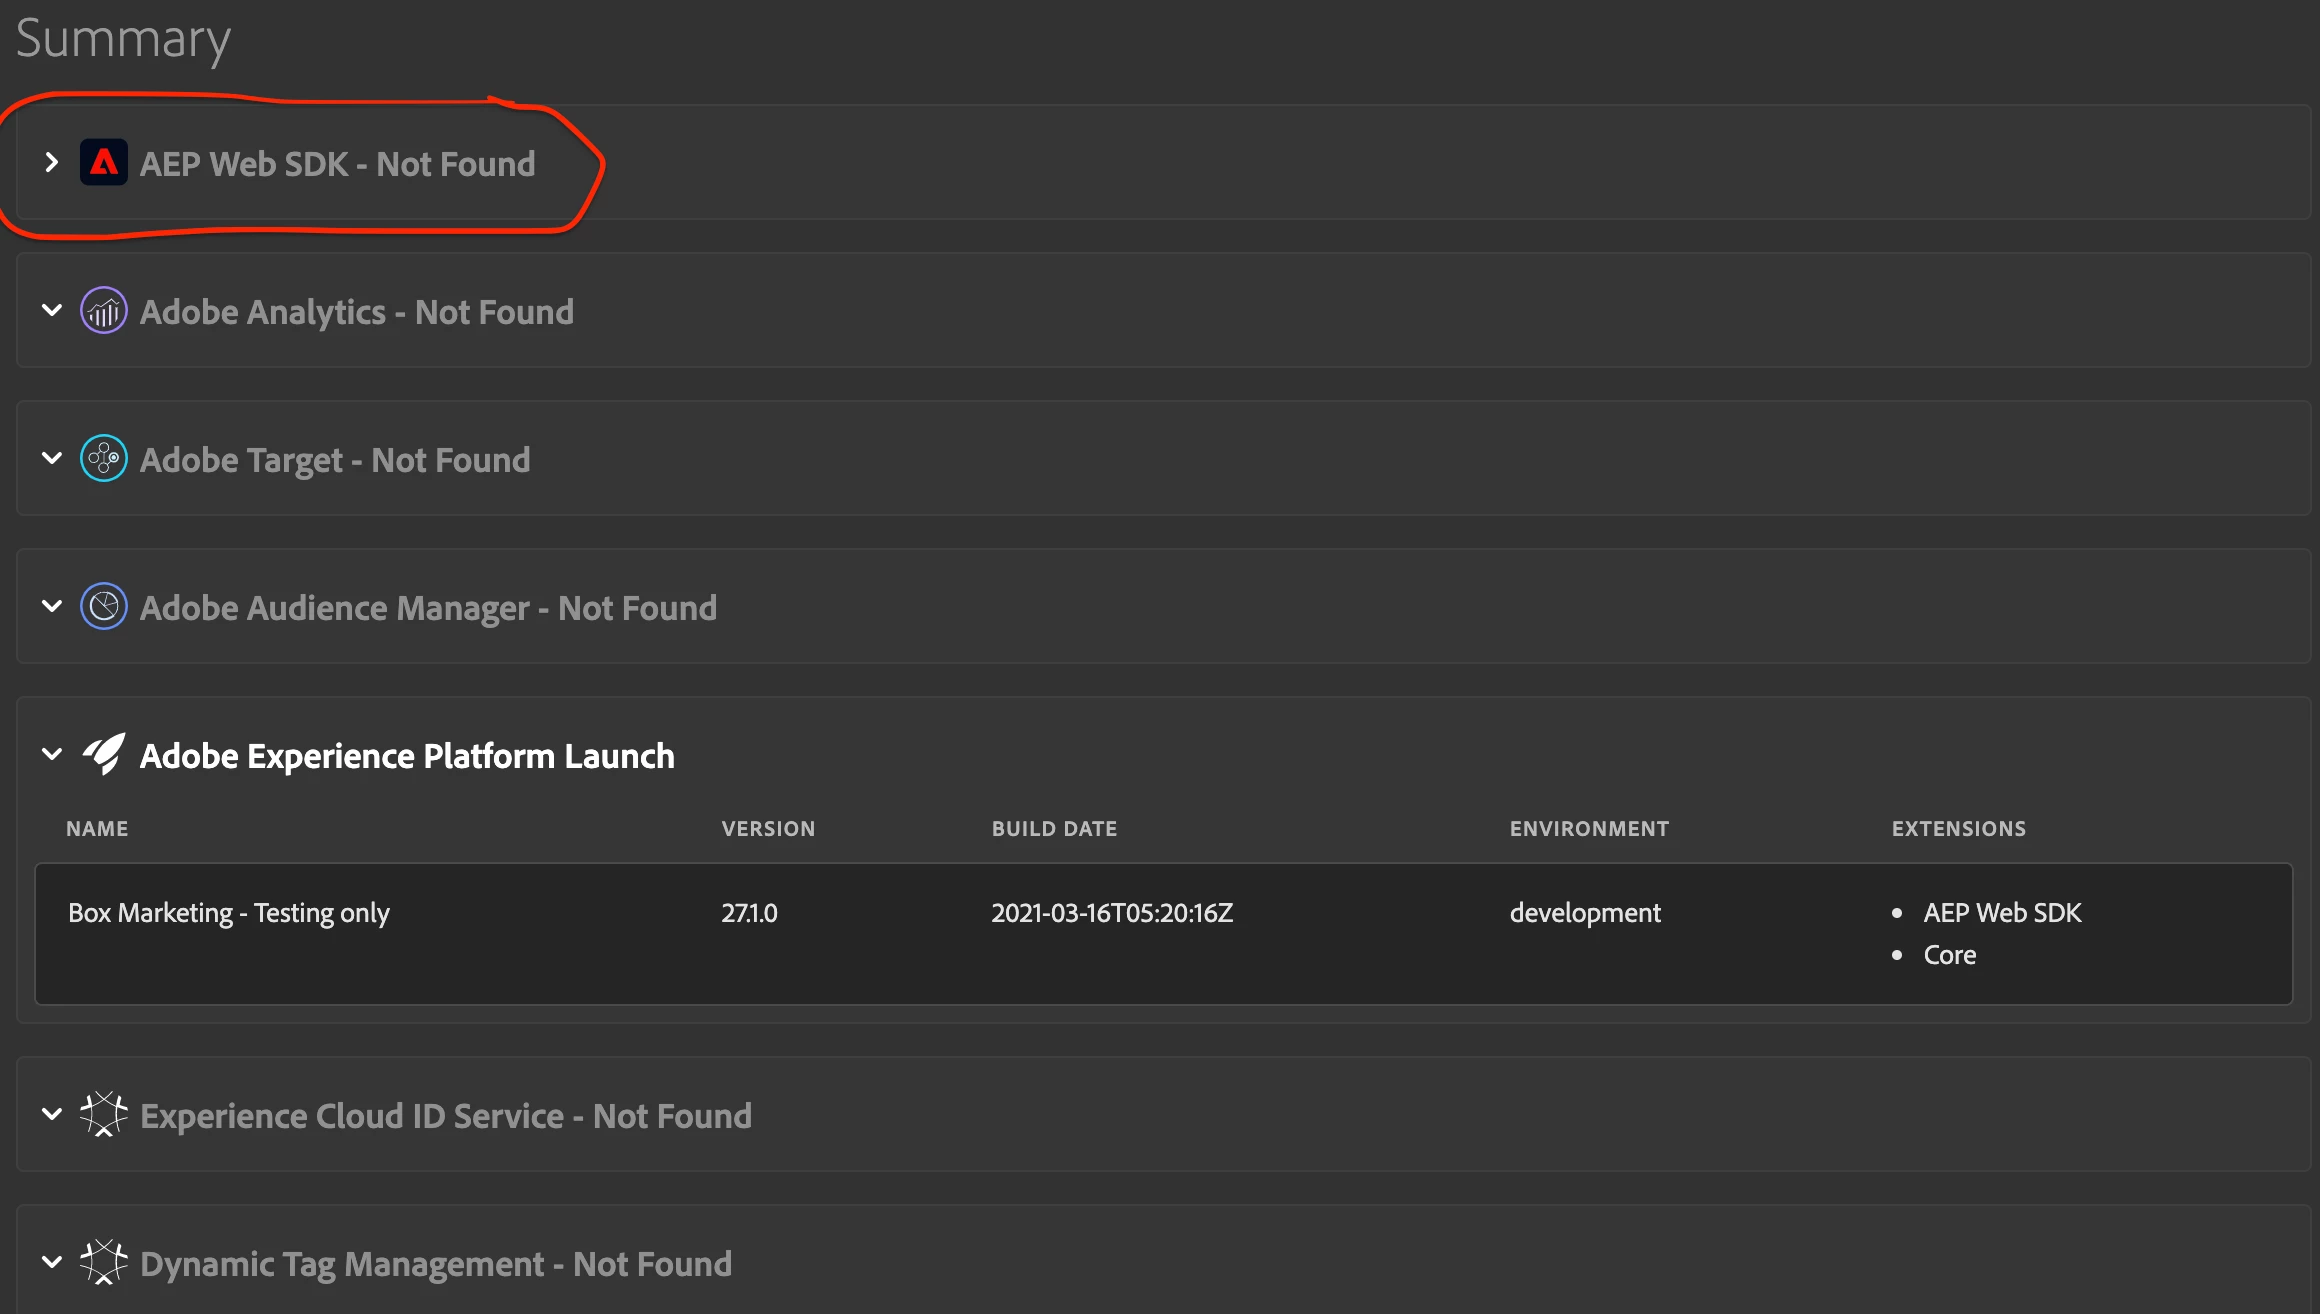
Task: Collapse the Adobe Target section chevron
Action: pyautogui.click(x=52, y=458)
